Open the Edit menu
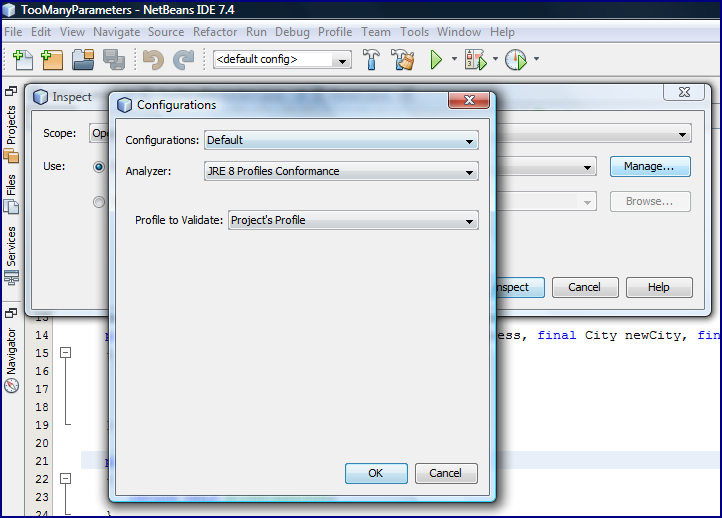The width and height of the screenshot is (722, 518). 41,32
